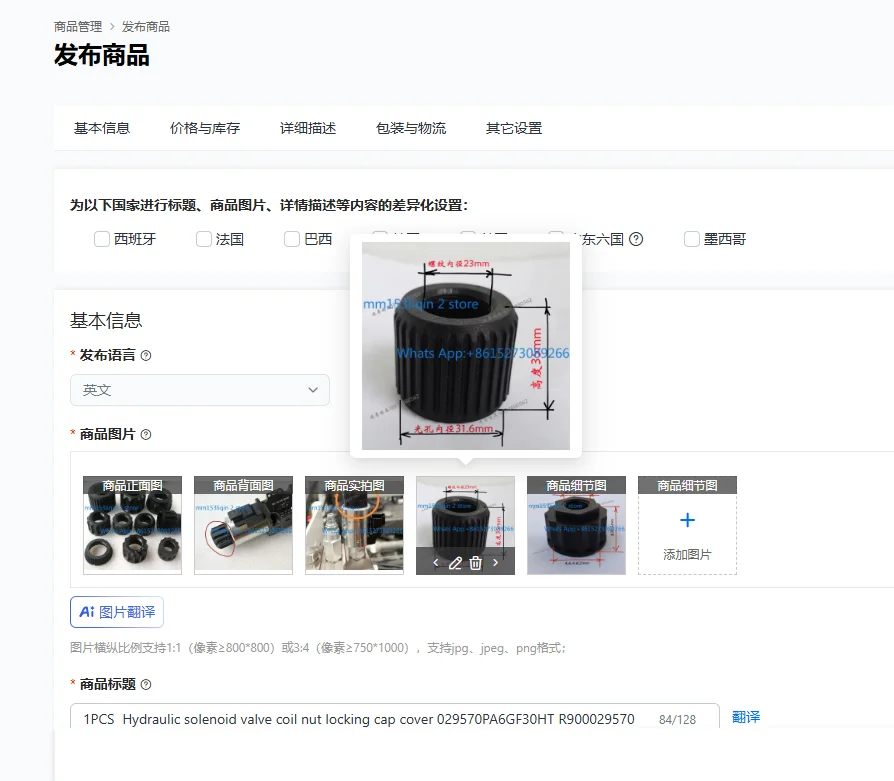Delete the hovered product image via trash icon

pos(476,563)
